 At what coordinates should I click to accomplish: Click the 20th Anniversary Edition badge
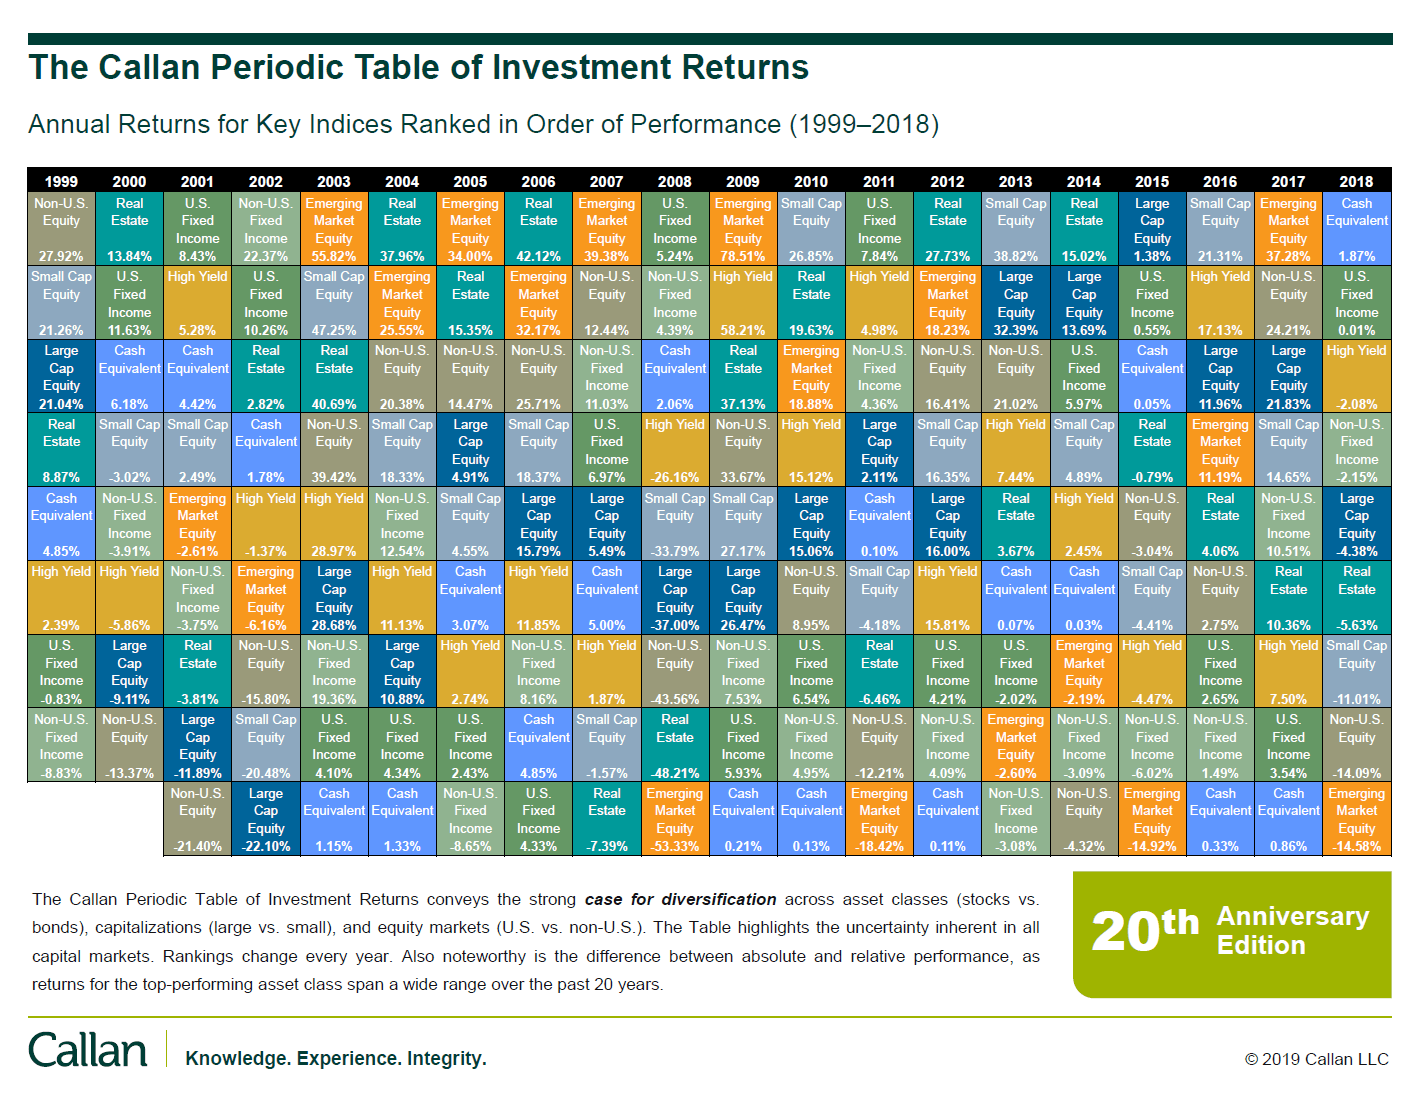pos(1232,934)
